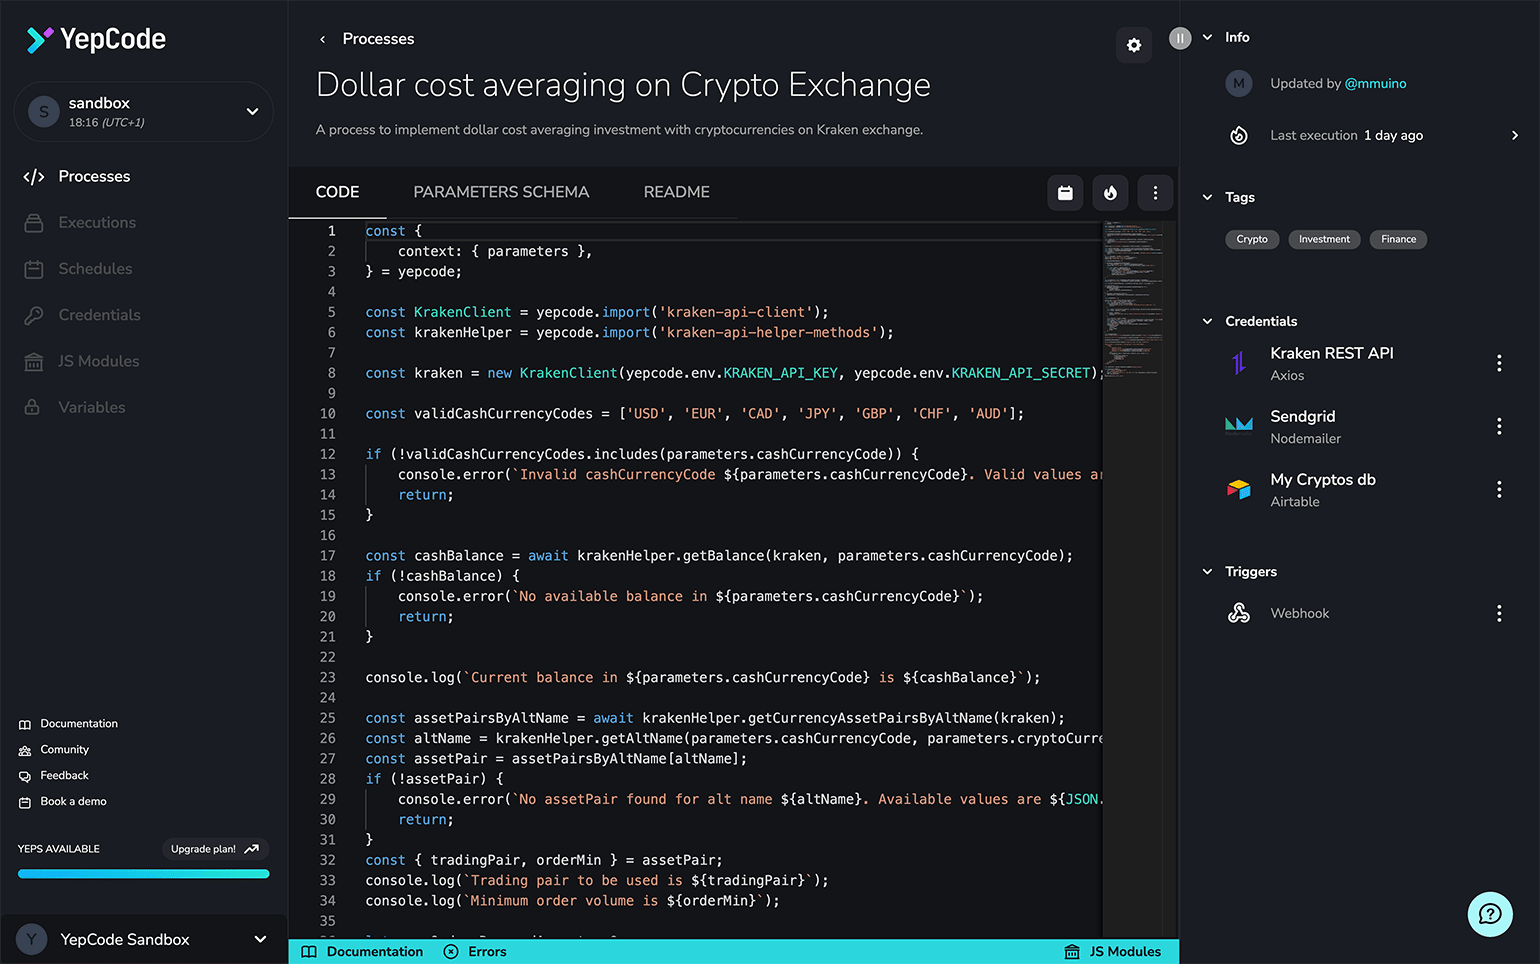The width and height of the screenshot is (1540, 964).
Task: Open the process settings gear
Action: point(1133,45)
